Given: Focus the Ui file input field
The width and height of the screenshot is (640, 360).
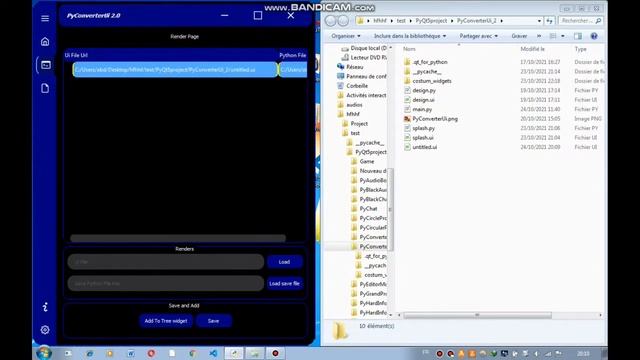Looking at the screenshot, I should coord(166,262).
